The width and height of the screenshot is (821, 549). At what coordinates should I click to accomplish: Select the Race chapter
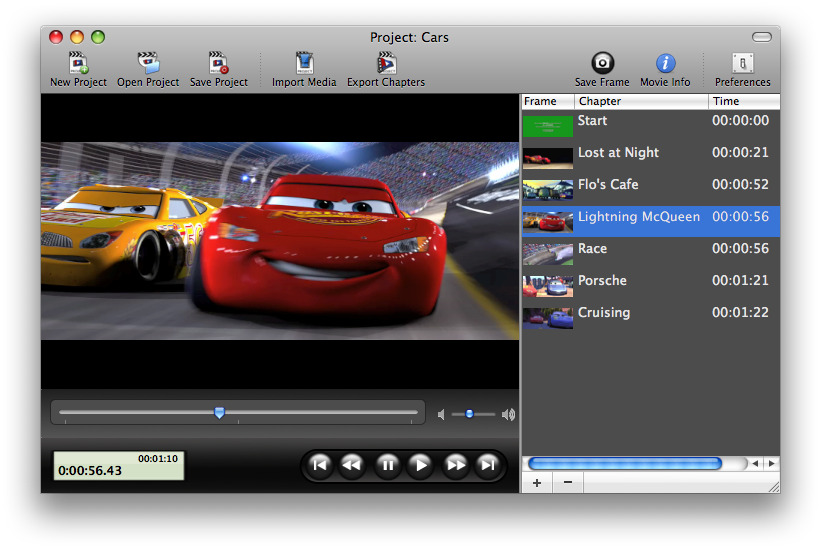pyautogui.click(x=650, y=253)
